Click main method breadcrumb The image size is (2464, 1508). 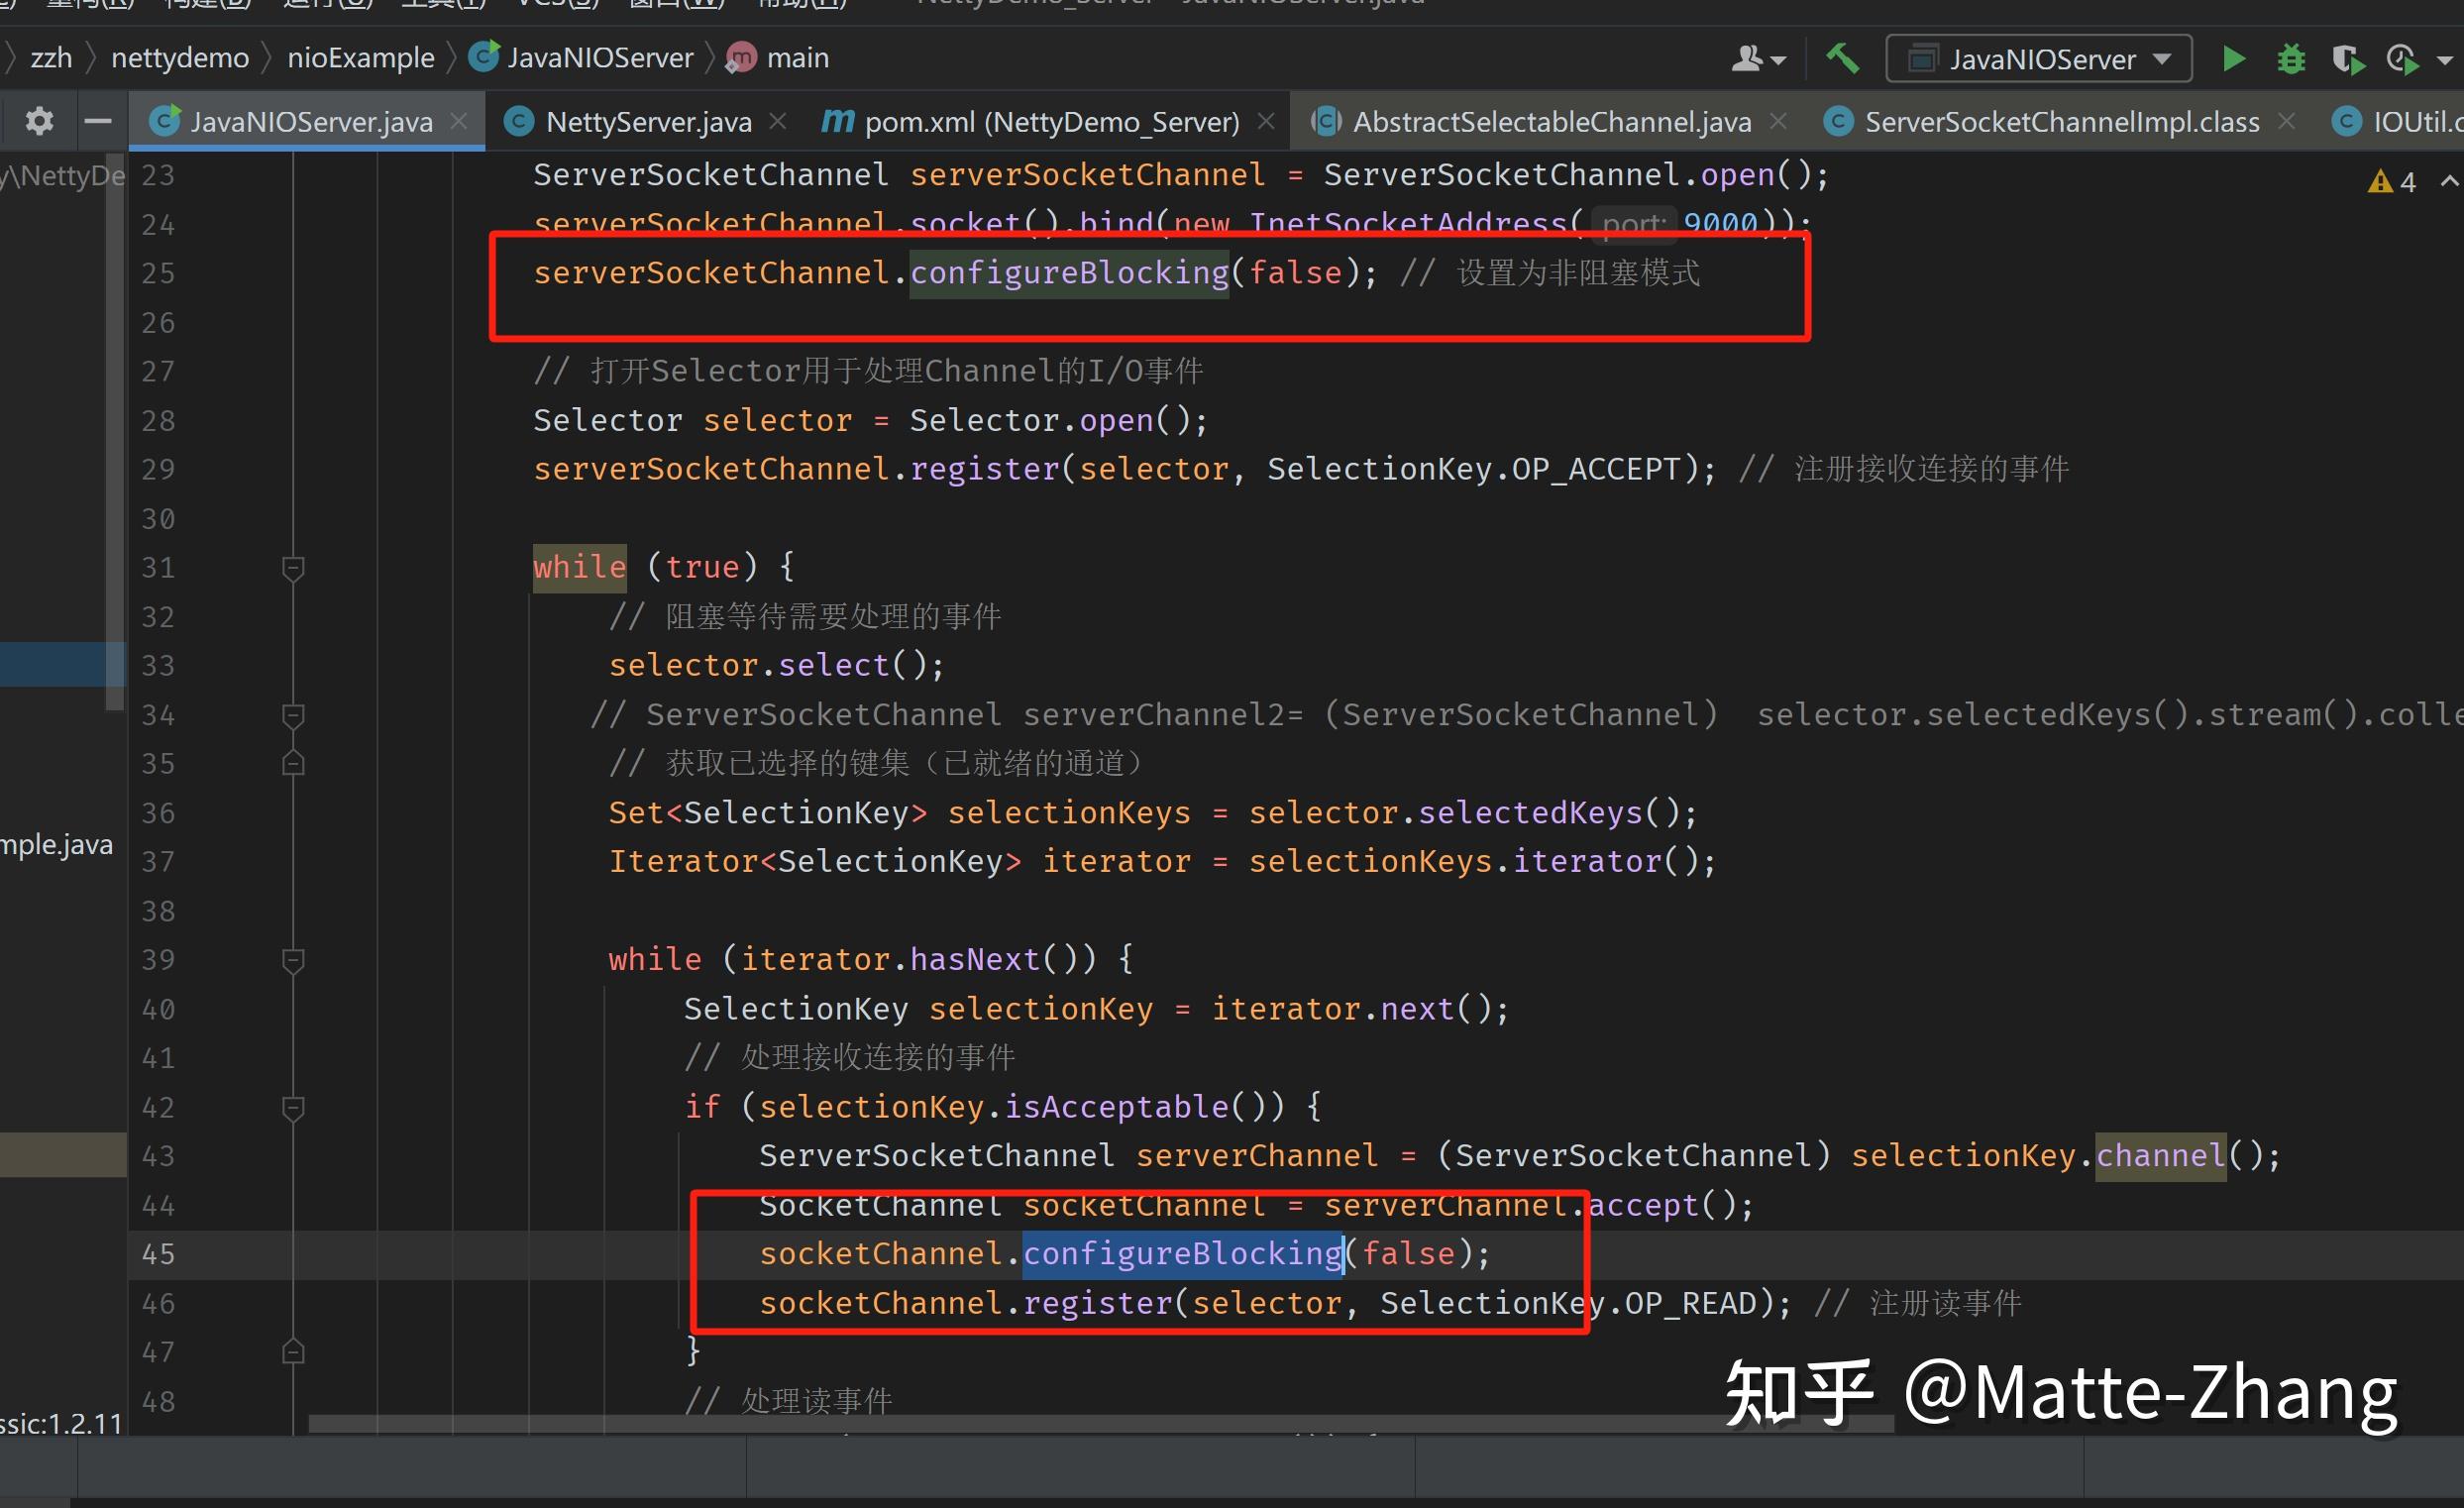pyautogui.click(x=778, y=58)
